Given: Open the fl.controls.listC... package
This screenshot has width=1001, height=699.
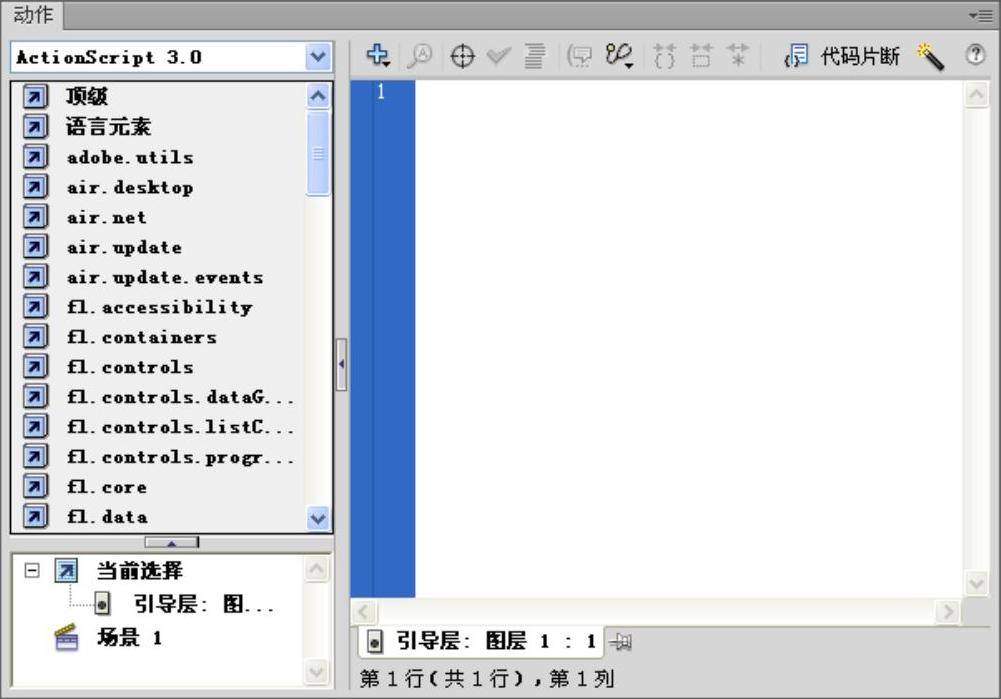Looking at the screenshot, I should (x=181, y=426).
